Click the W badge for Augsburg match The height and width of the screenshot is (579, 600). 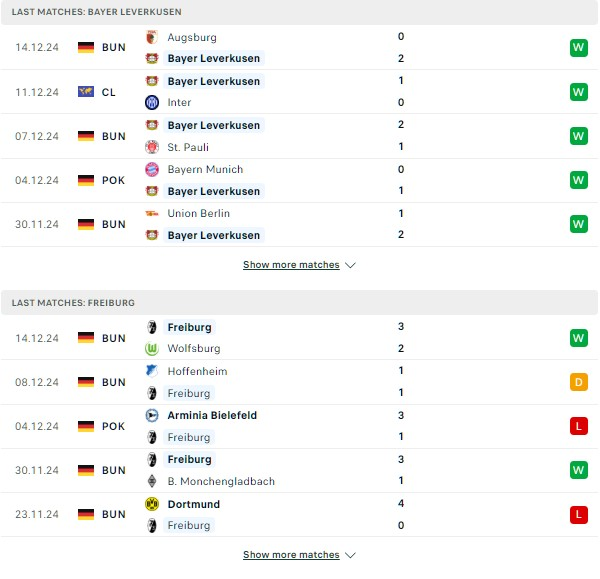click(578, 48)
